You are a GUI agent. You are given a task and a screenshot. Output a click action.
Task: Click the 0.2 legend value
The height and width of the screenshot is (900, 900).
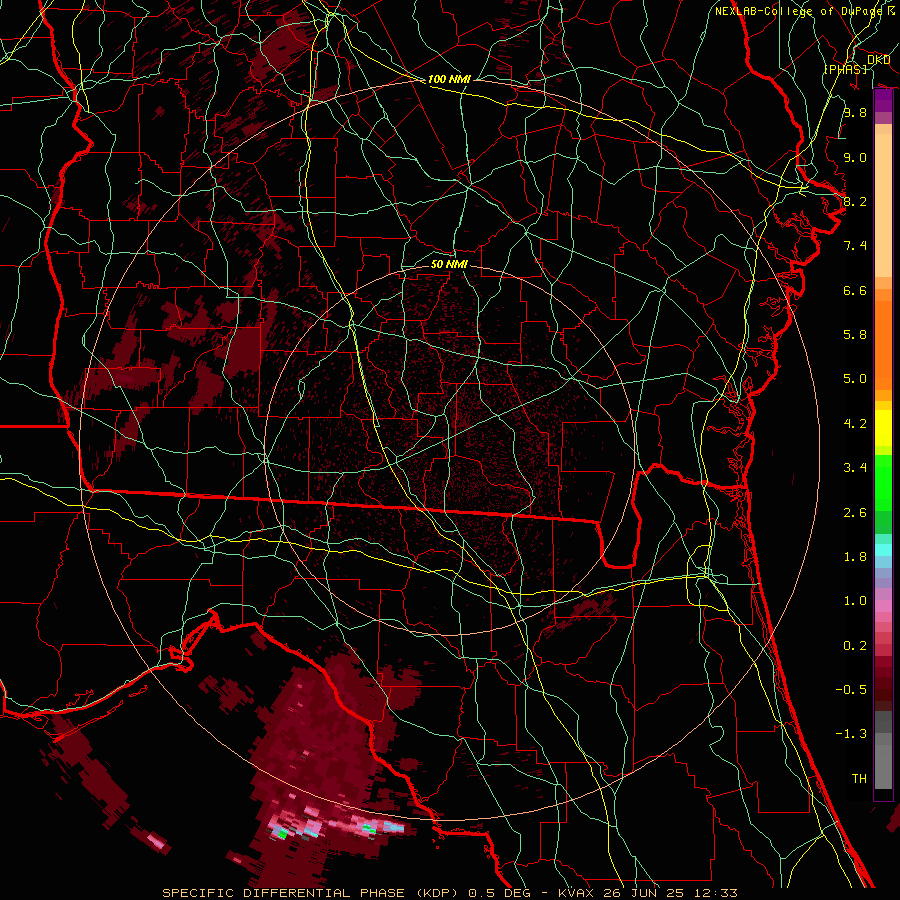[855, 646]
